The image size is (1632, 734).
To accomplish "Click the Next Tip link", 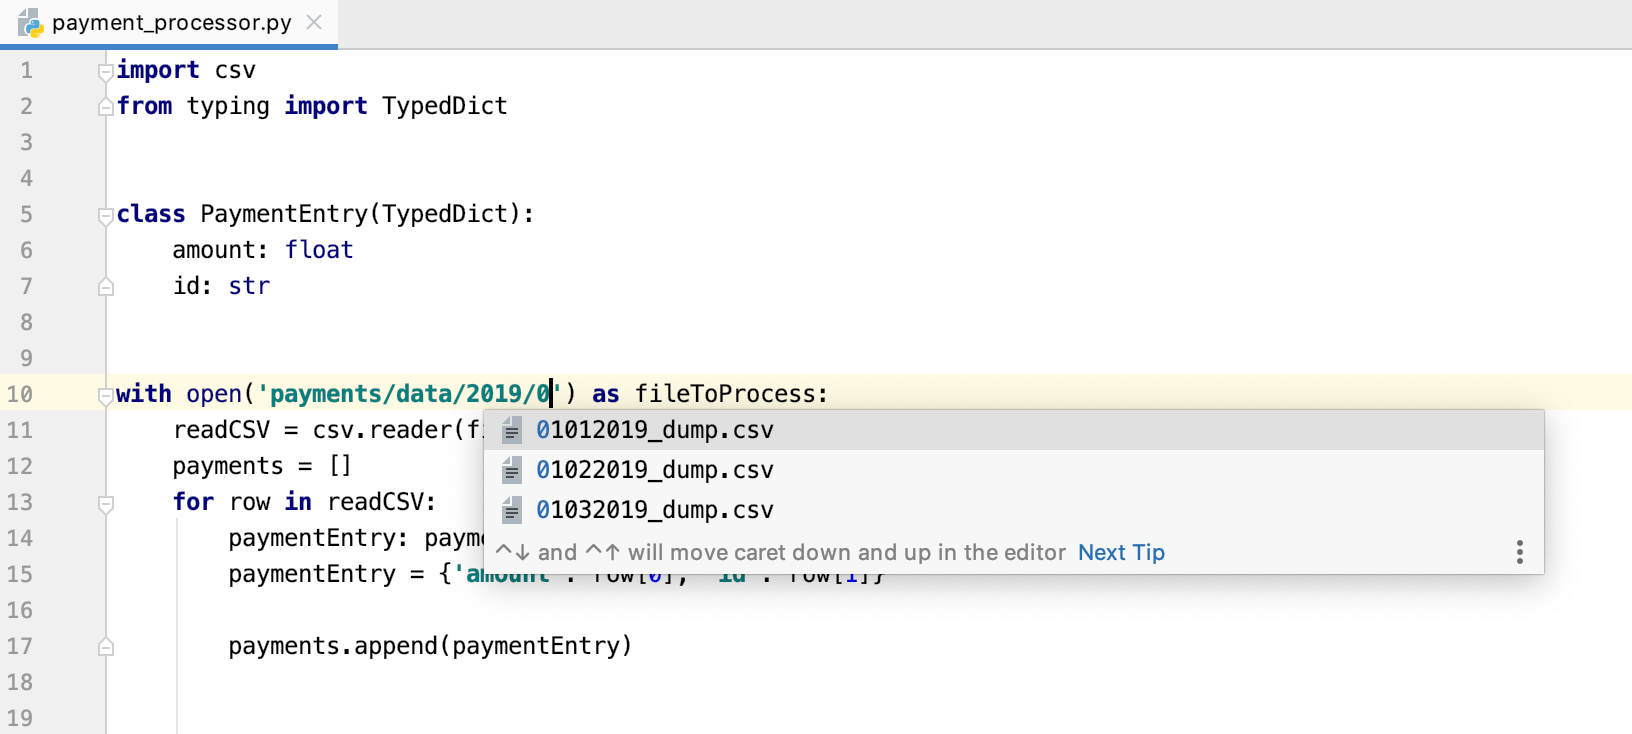I will point(1121,552).
